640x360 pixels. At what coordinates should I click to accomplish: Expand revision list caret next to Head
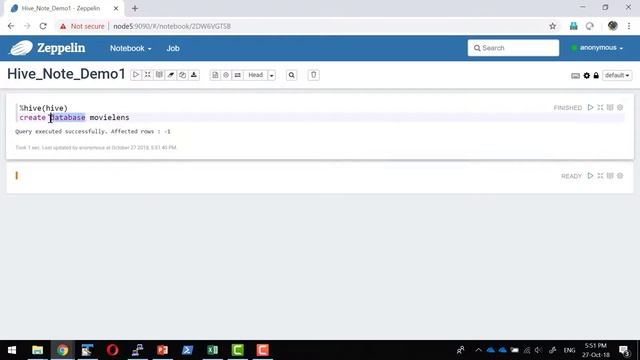(x=271, y=75)
